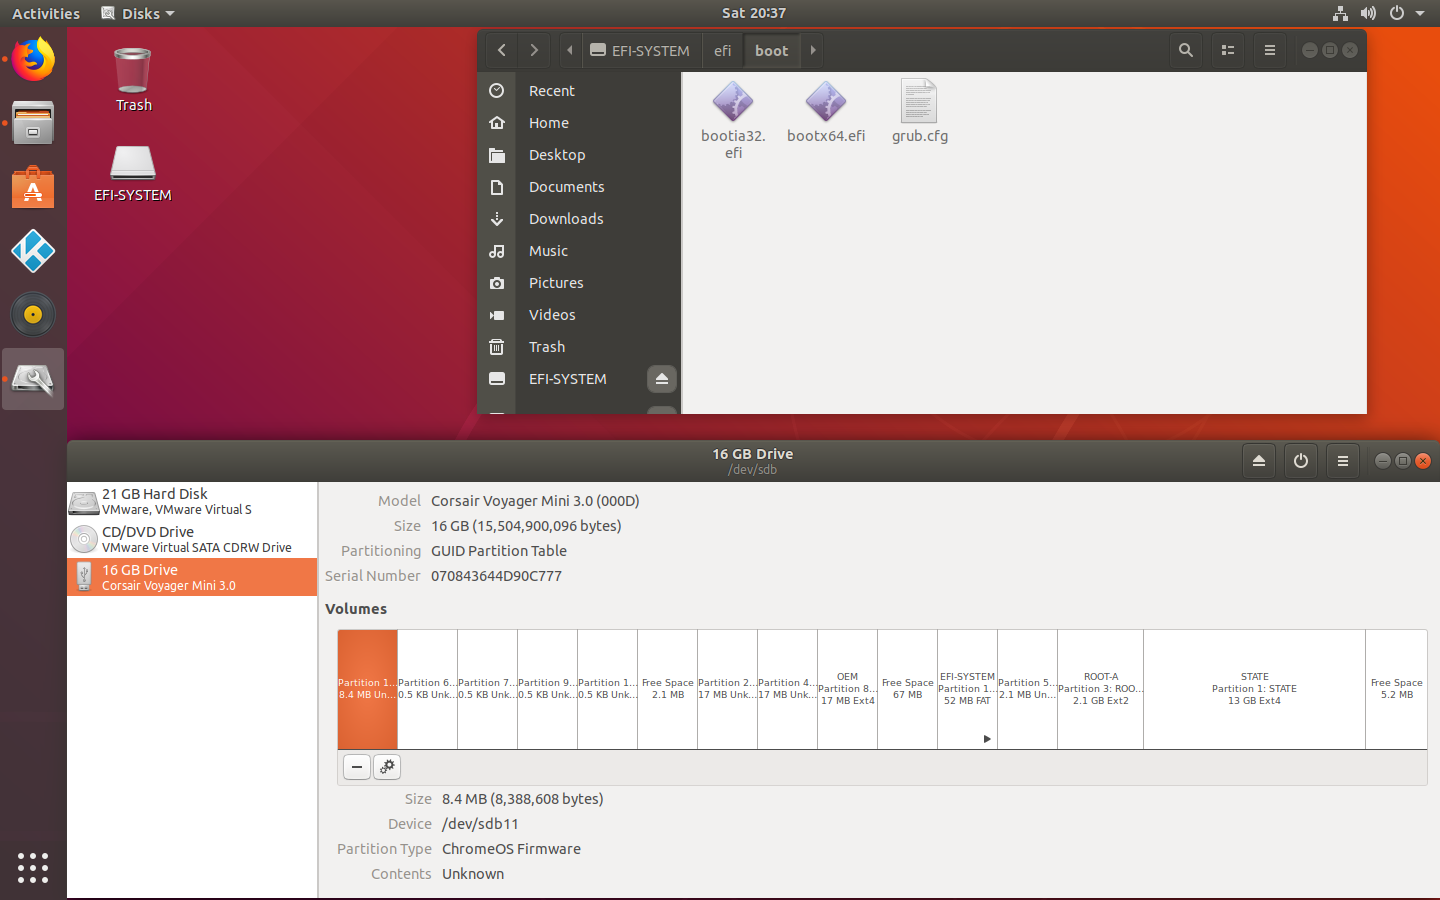
Task: Select the 2.1 MB Free Space block
Action: coord(668,689)
